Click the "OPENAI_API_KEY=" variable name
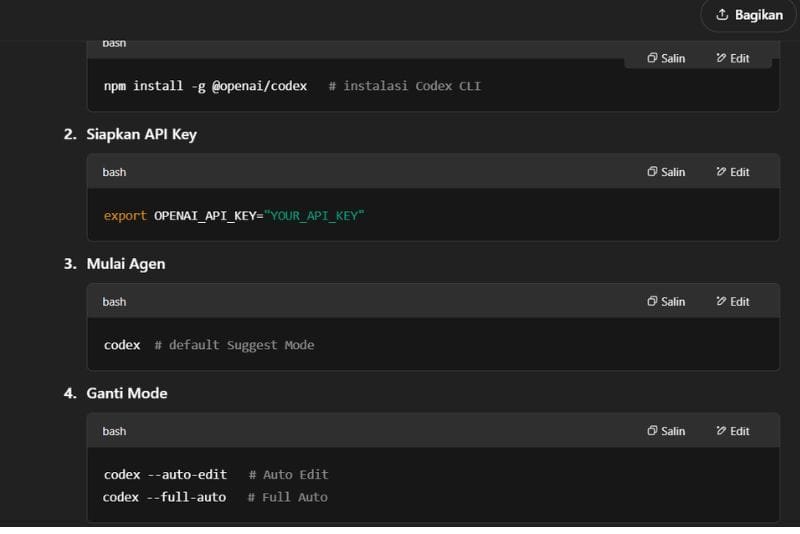The height and width of the screenshot is (534, 800). click(x=209, y=216)
